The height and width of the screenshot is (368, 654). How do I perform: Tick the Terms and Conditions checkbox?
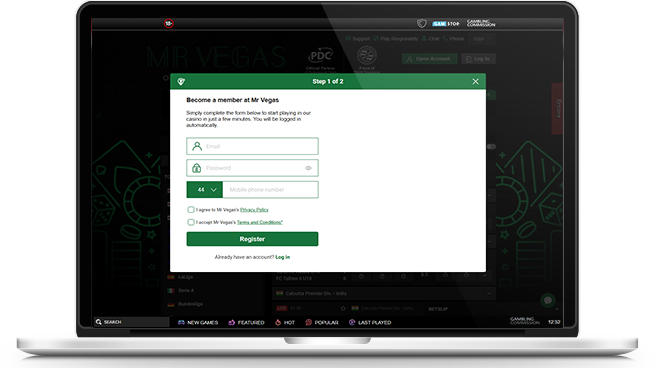pyautogui.click(x=191, y=222)
